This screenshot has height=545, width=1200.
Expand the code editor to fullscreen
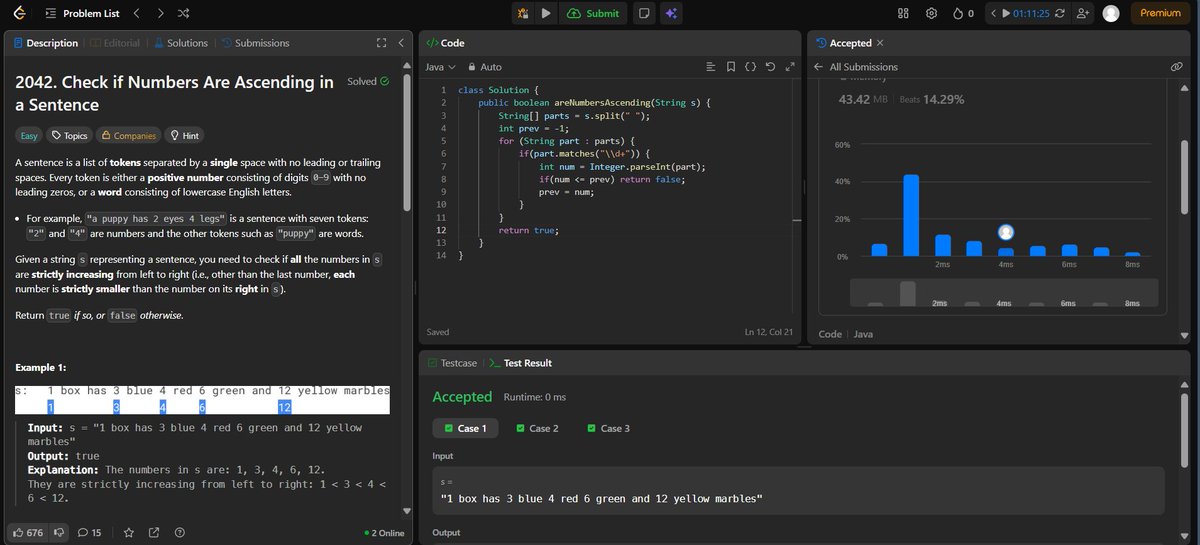(789, 67)
